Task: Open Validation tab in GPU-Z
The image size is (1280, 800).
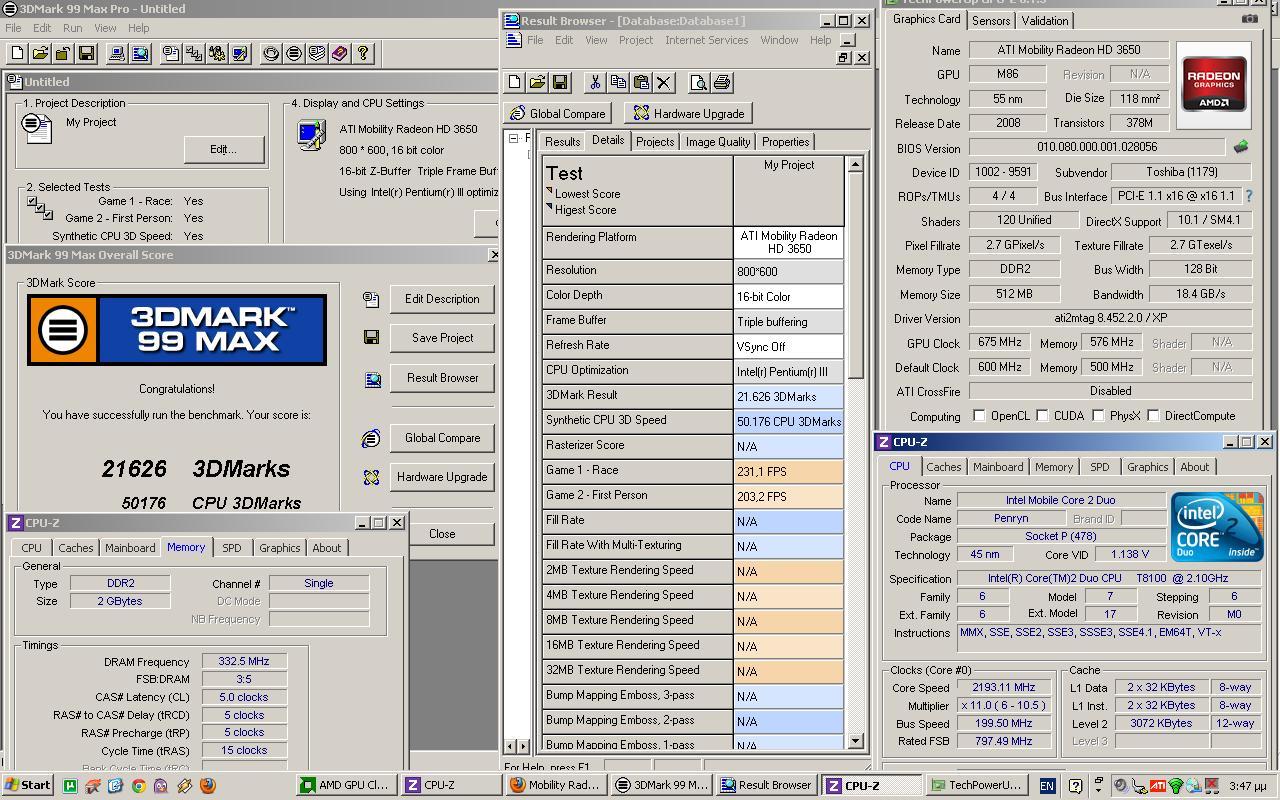Action: tap(1044, 20)
